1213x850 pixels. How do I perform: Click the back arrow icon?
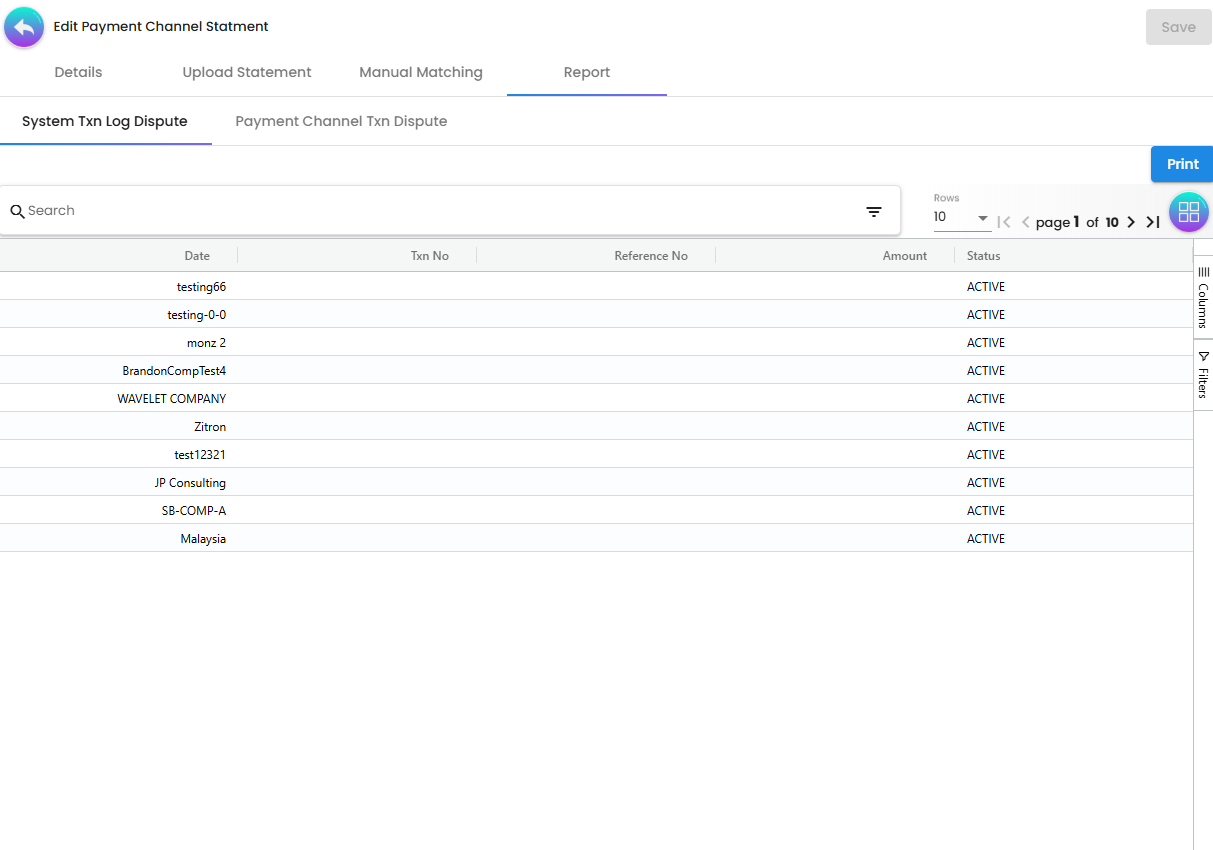24,27
